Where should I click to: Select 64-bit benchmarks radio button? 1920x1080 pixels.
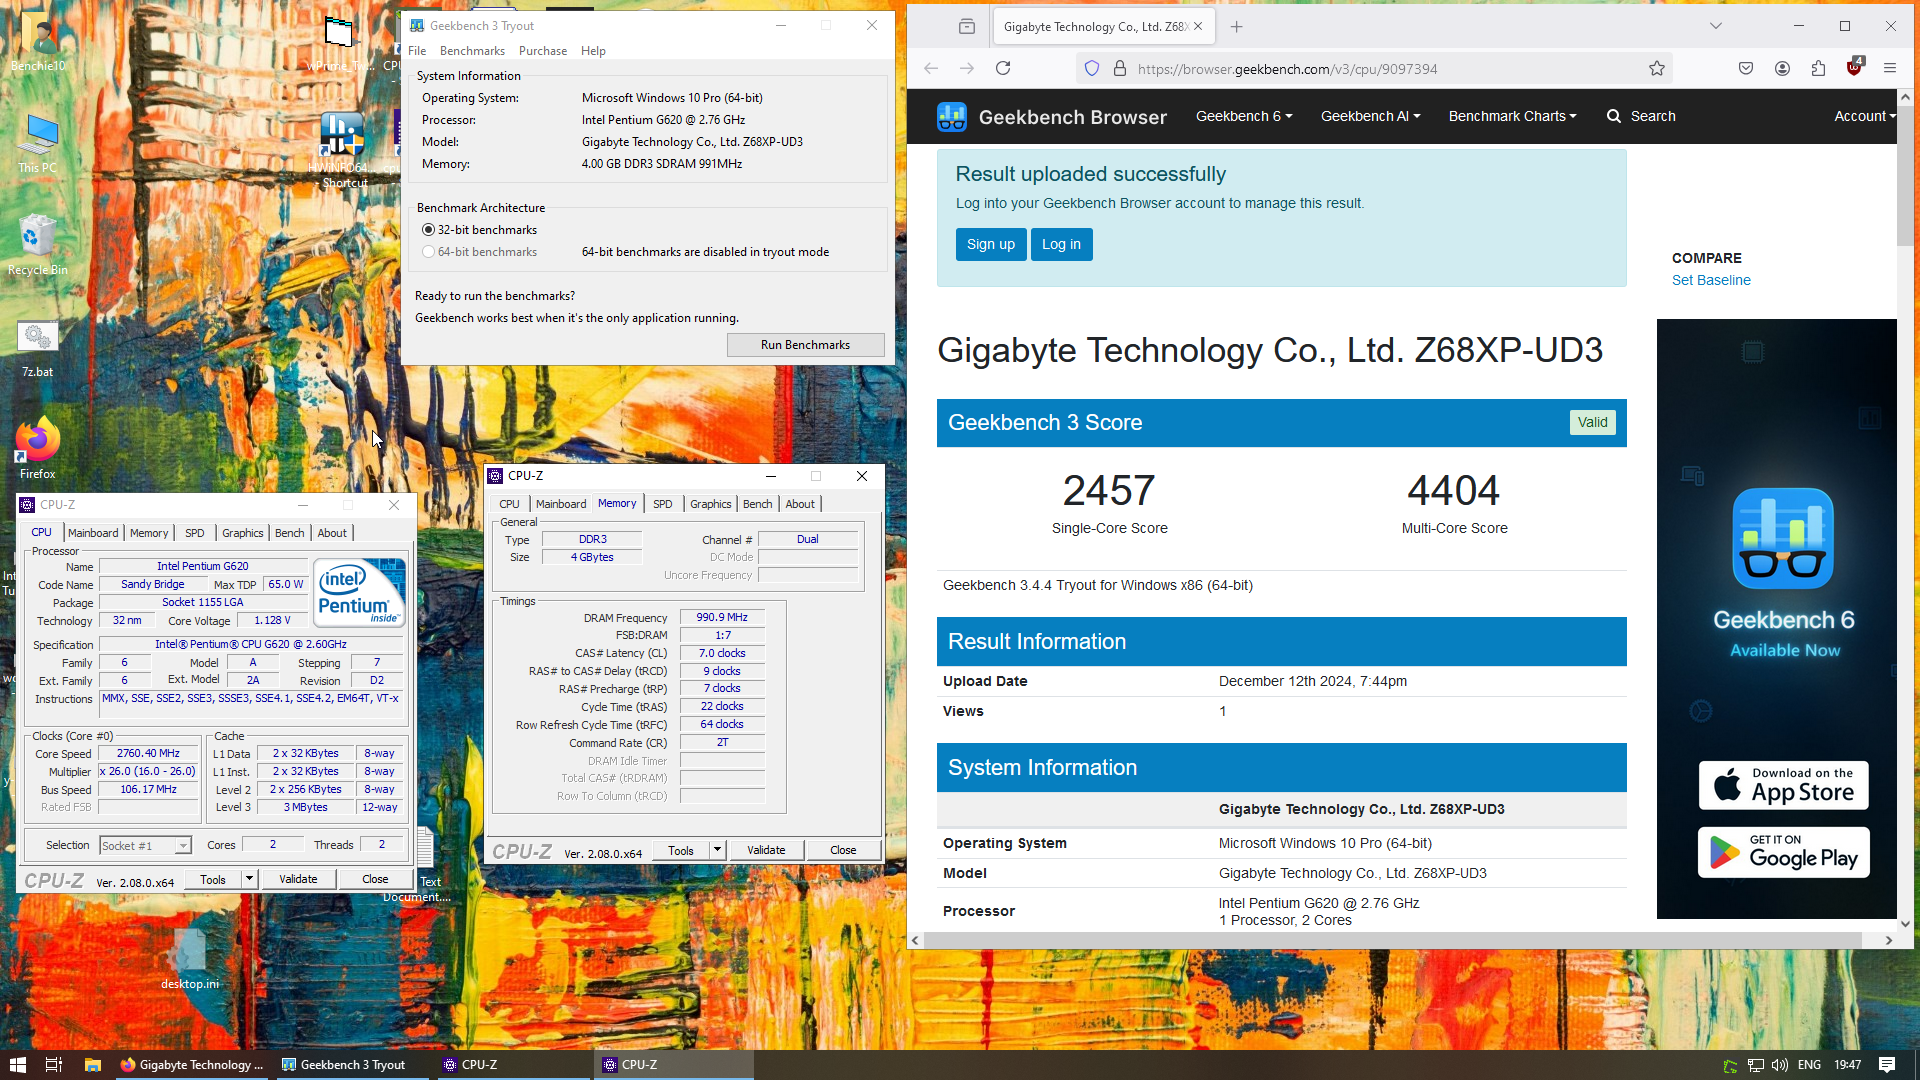[428, 252]
